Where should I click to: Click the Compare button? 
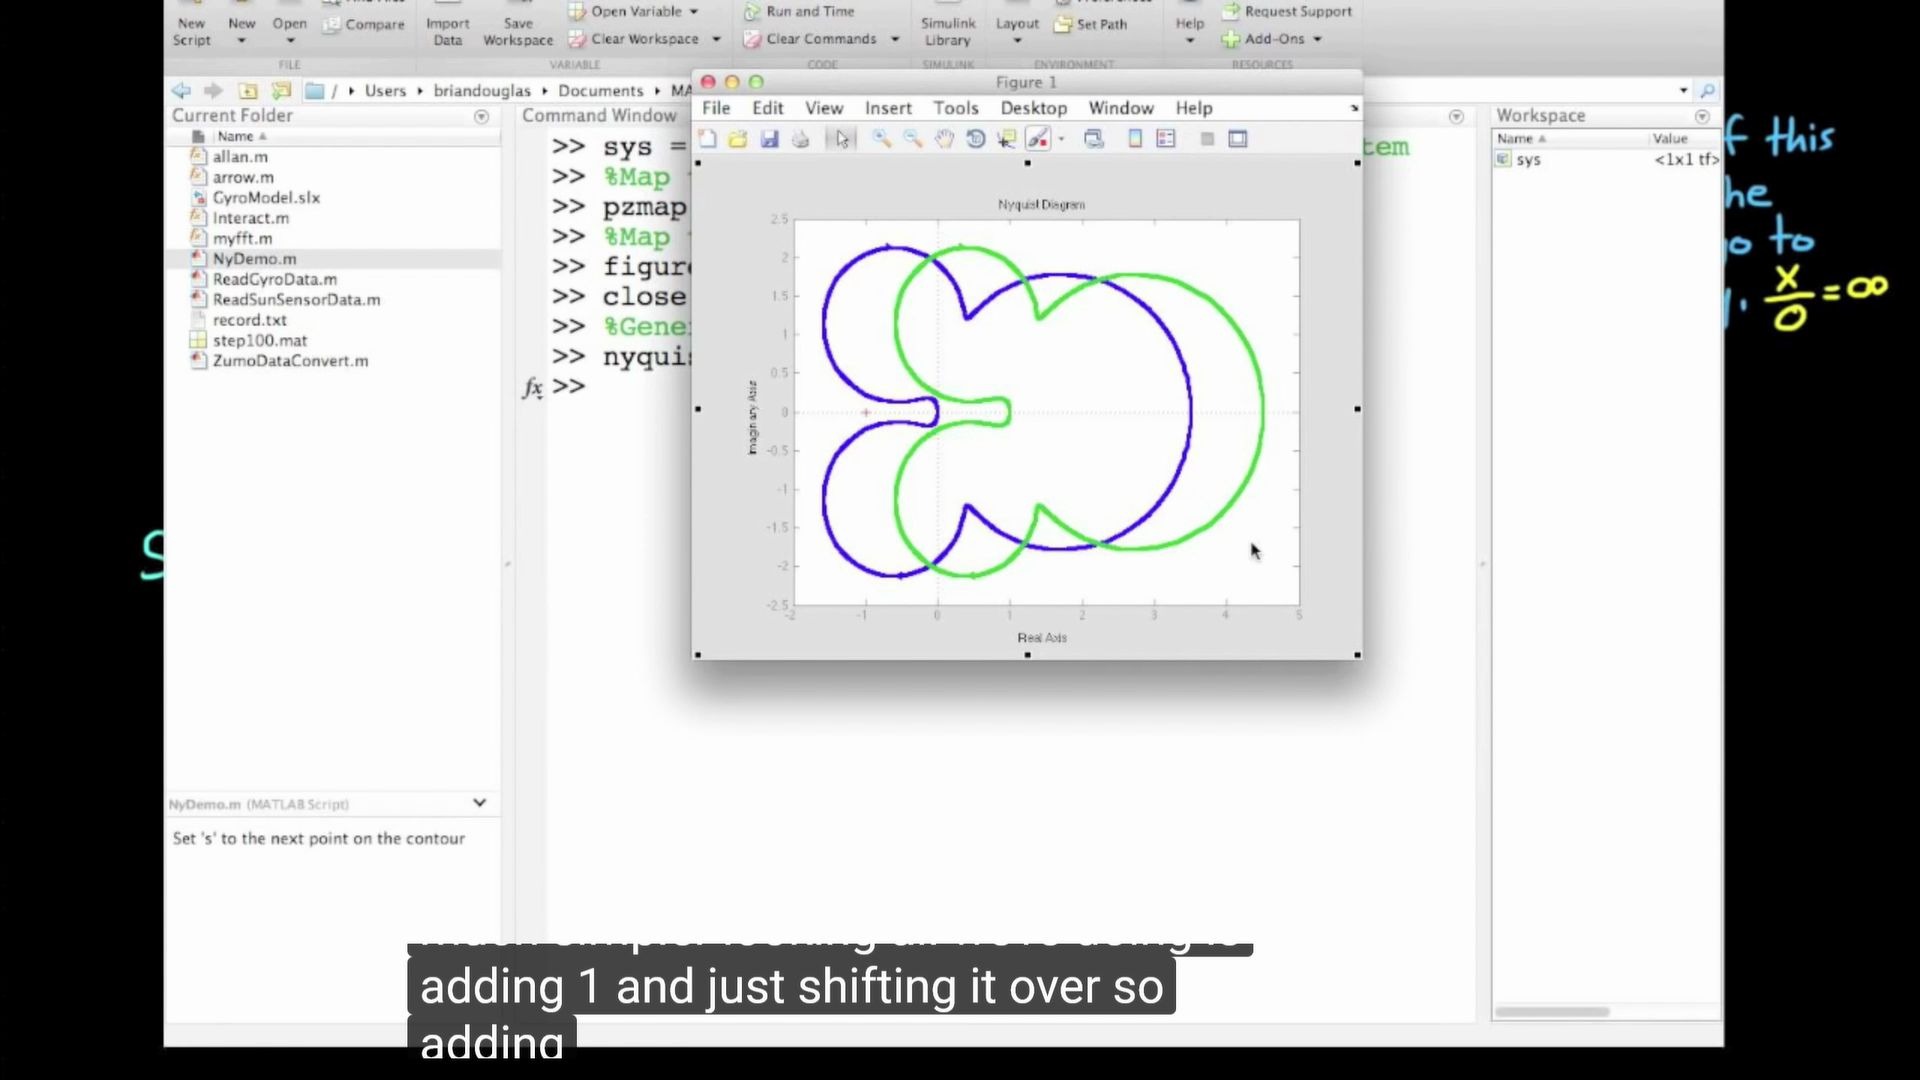pyautogui.click(x=364, y=24)
